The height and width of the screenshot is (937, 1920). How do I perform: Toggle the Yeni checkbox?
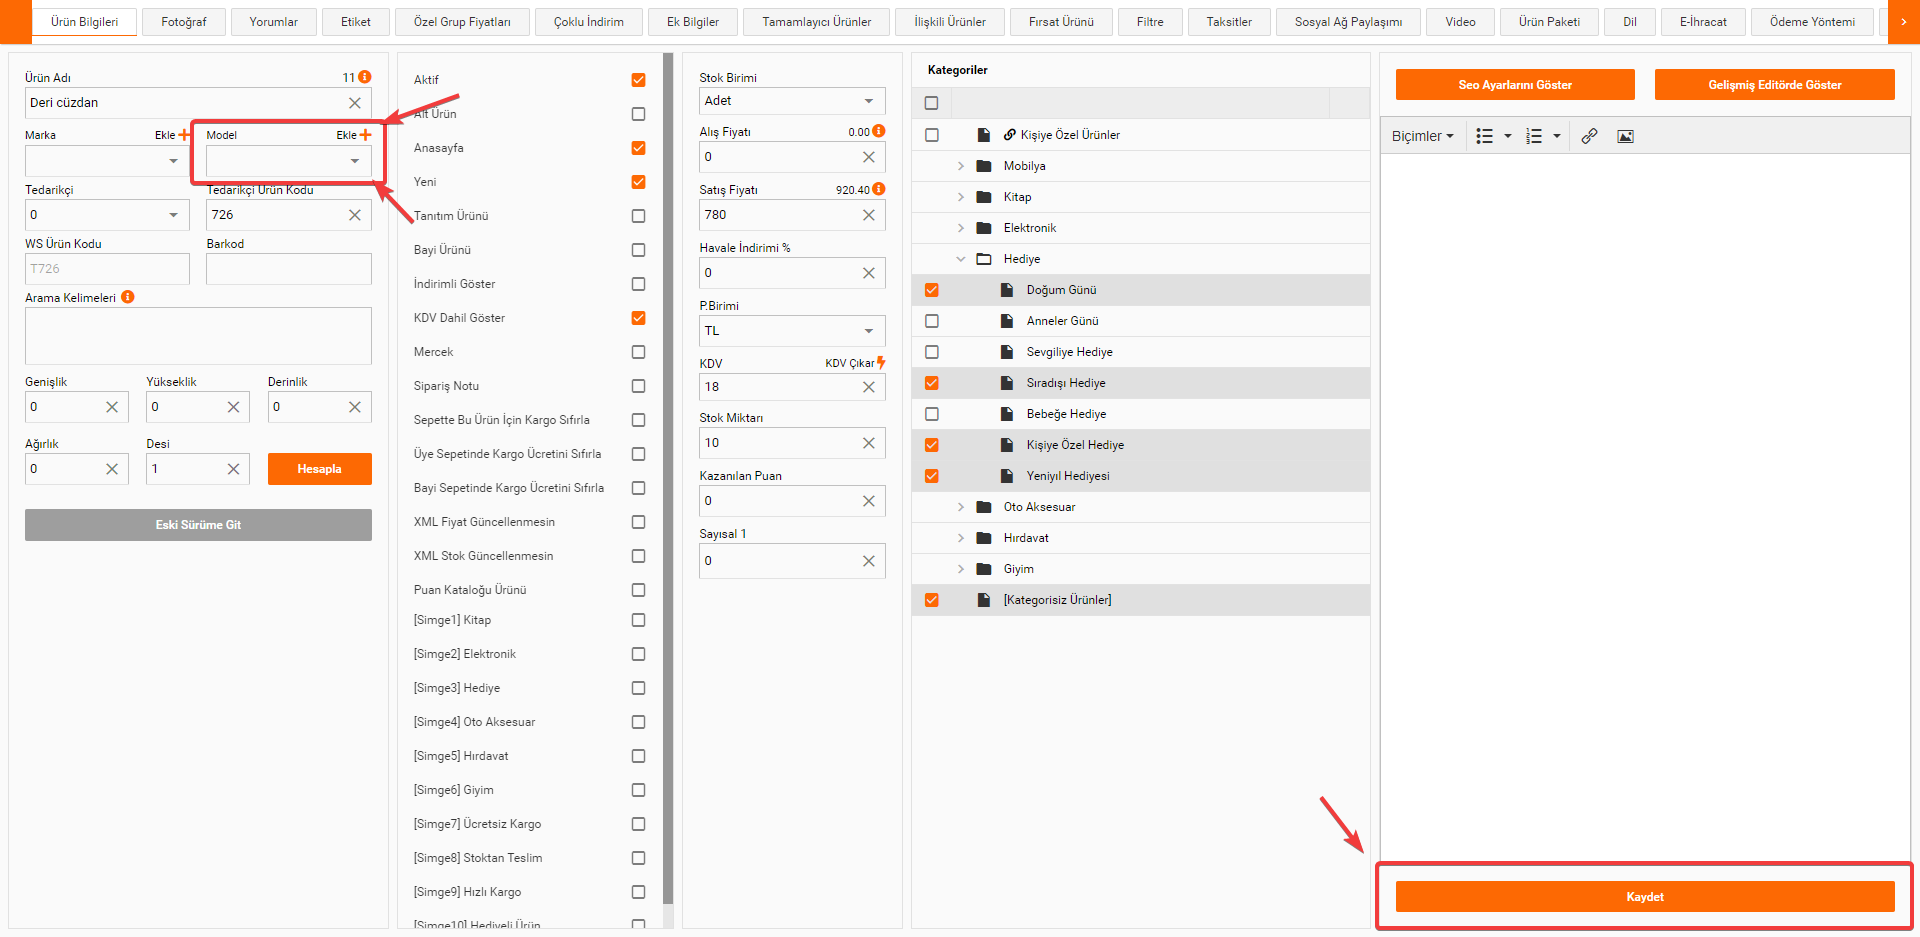click(x=638, y=182)
